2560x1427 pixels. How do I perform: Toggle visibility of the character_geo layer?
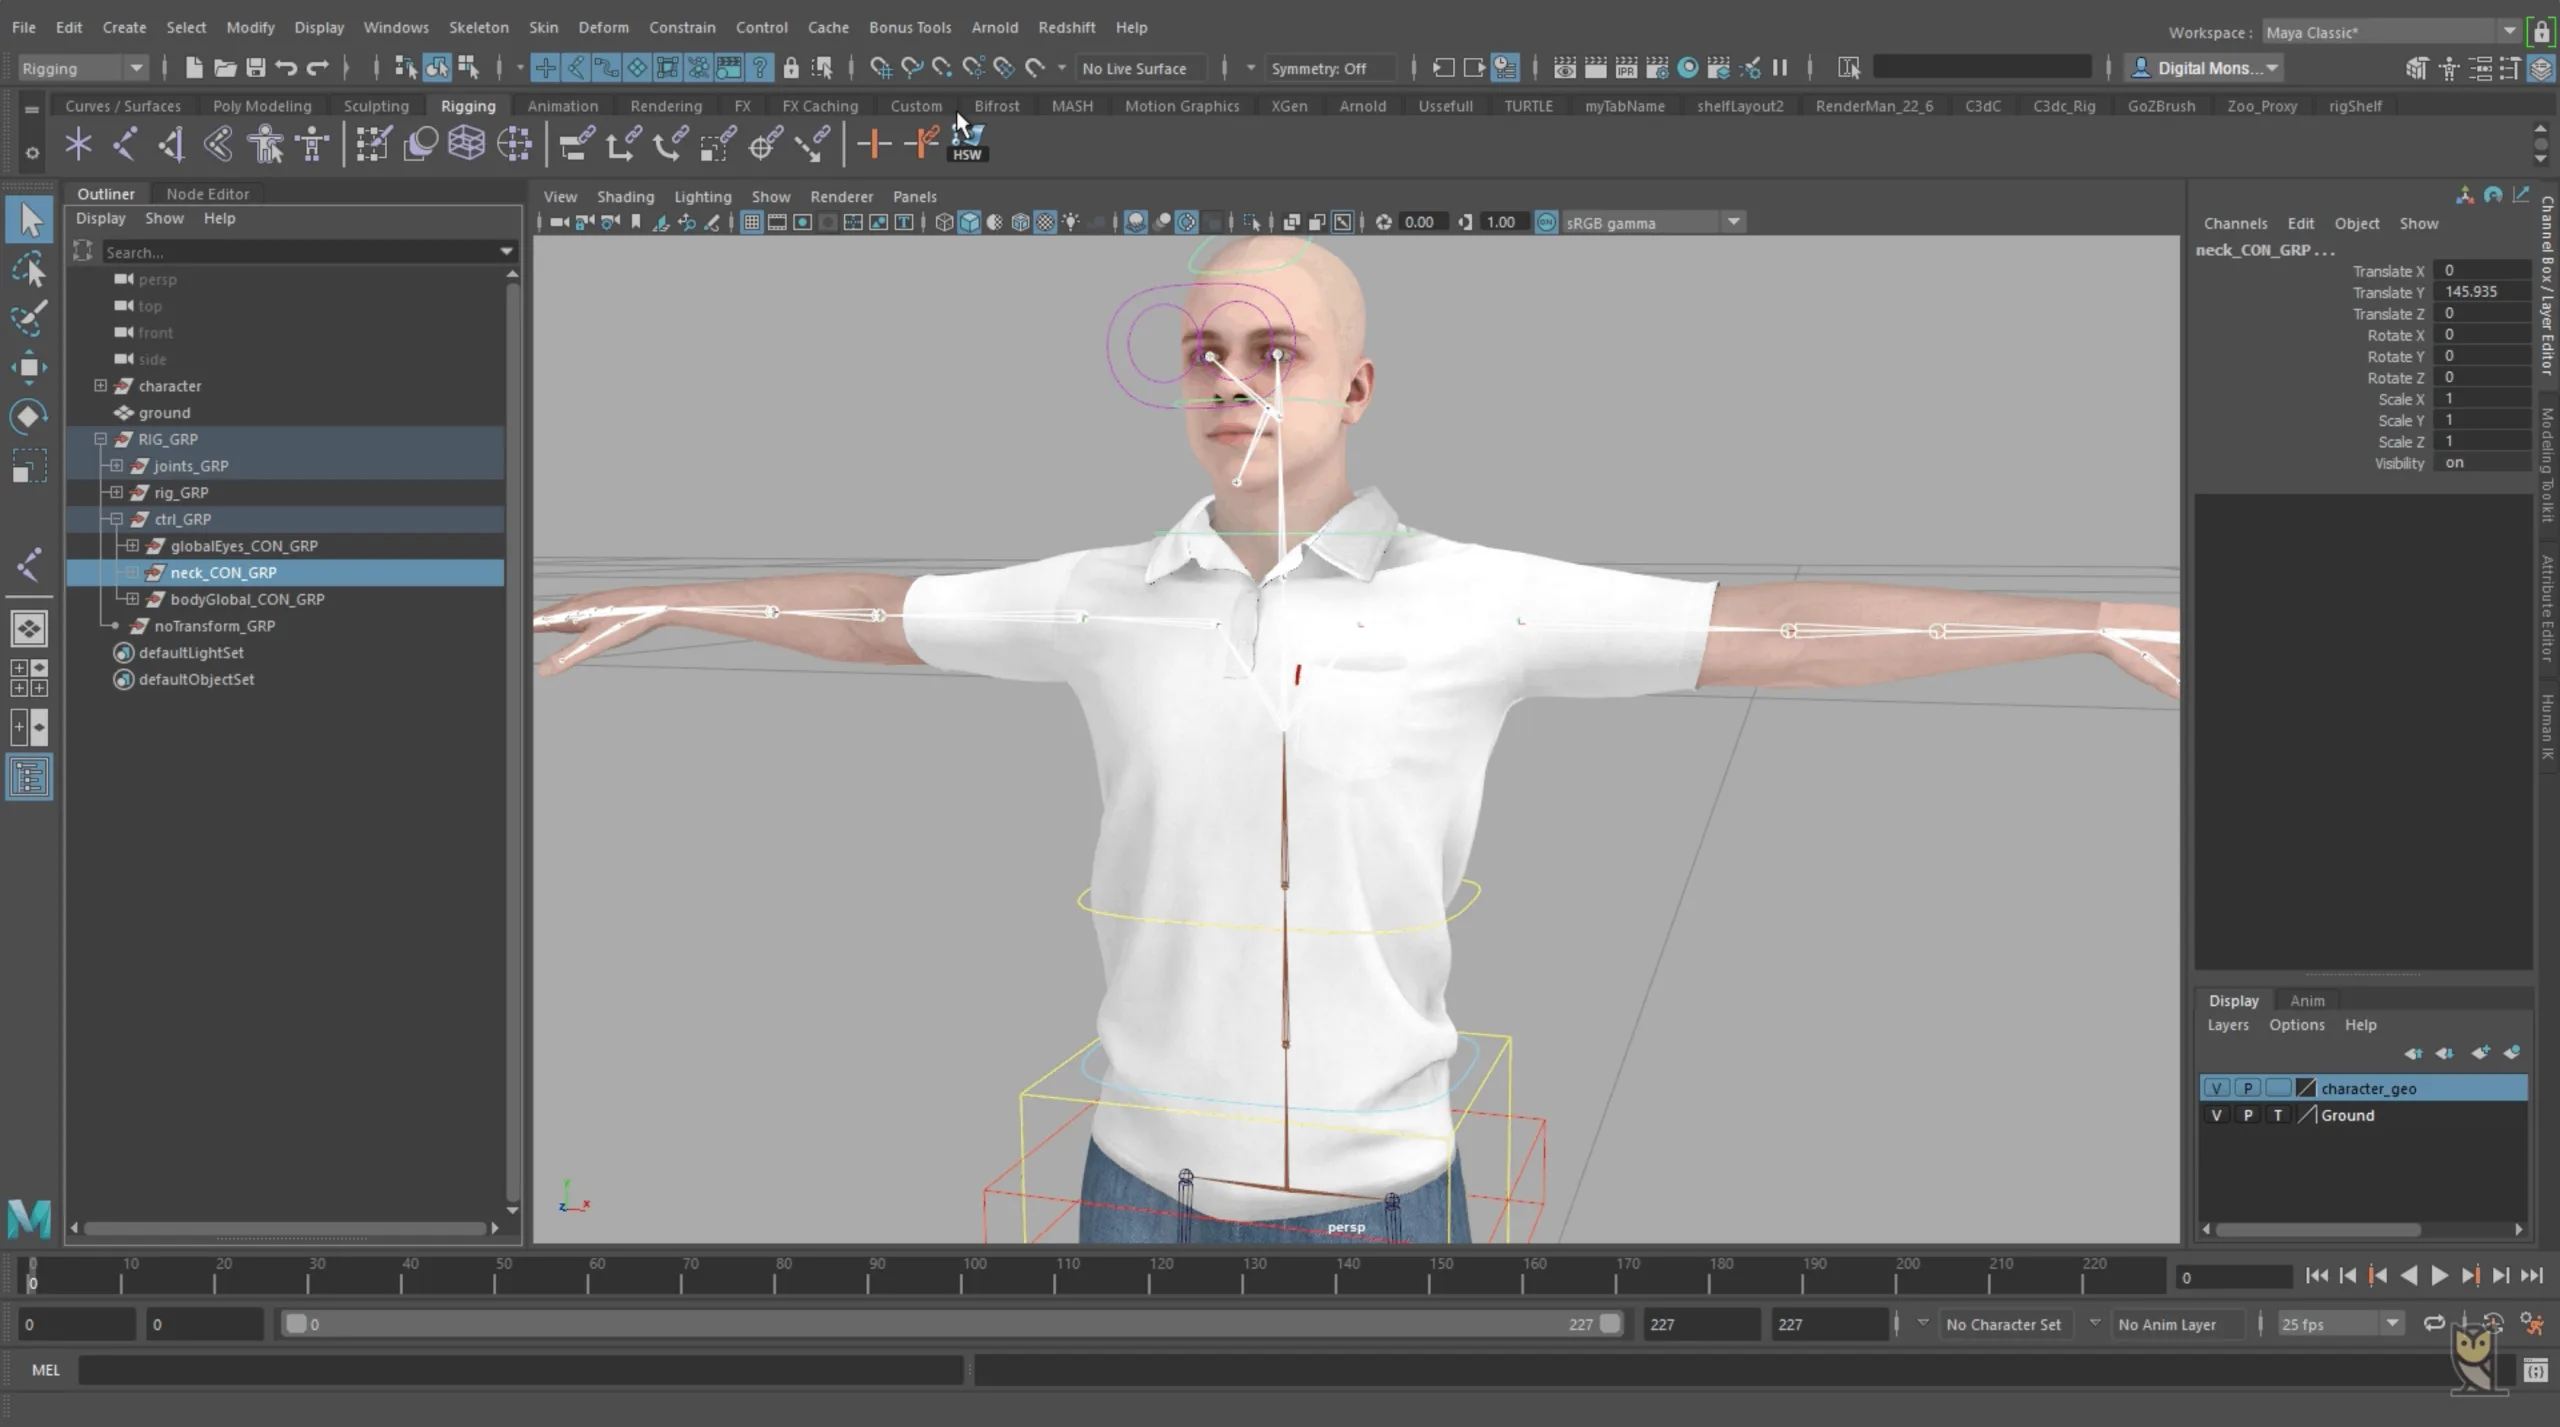(x=2218, y=1088)
